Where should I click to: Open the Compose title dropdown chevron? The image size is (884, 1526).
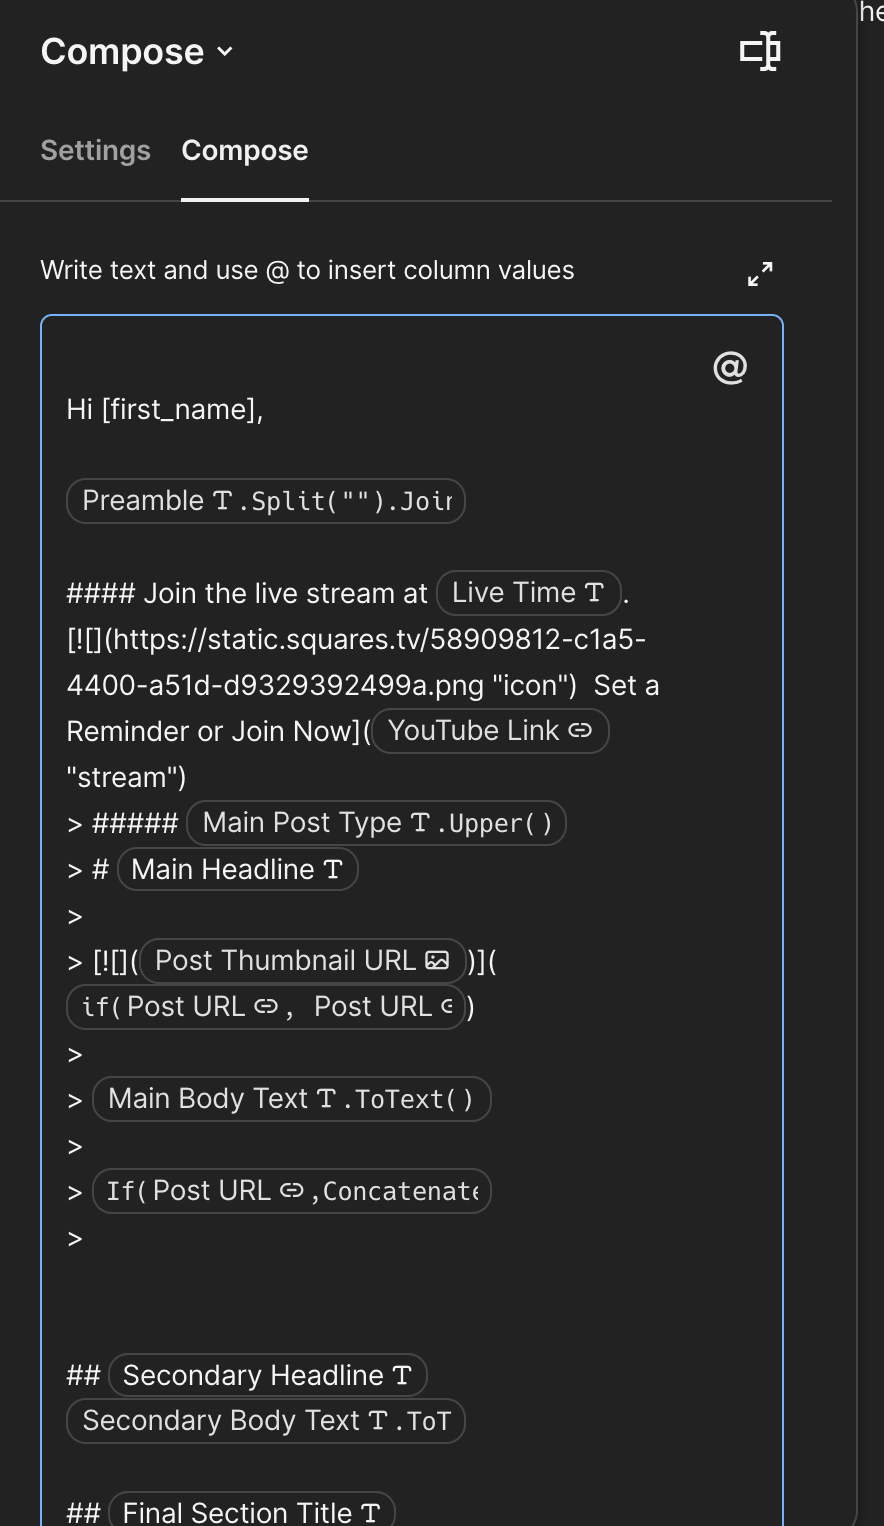(x=225, y=51)
